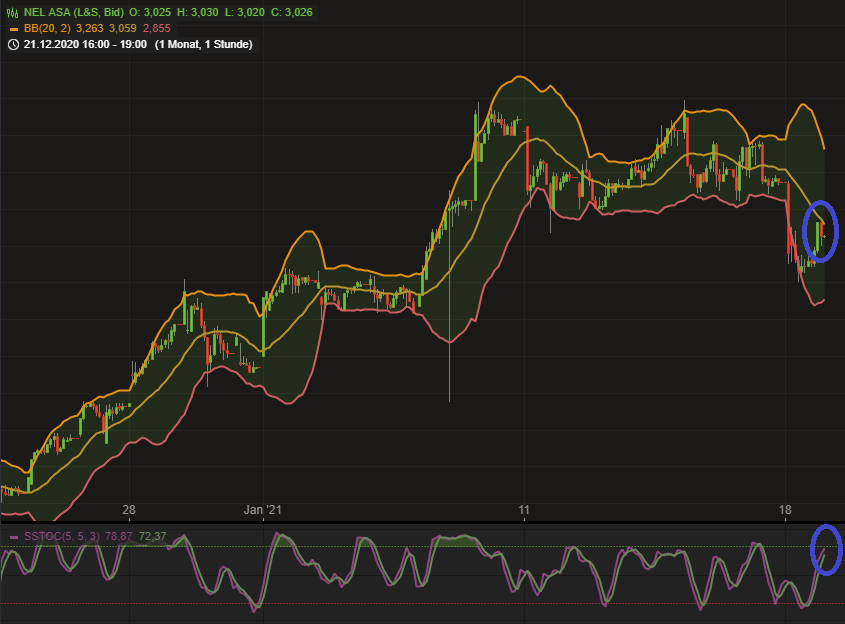
Task: Click the blue ellipse annotation on price chart
Action: [820, 231]
